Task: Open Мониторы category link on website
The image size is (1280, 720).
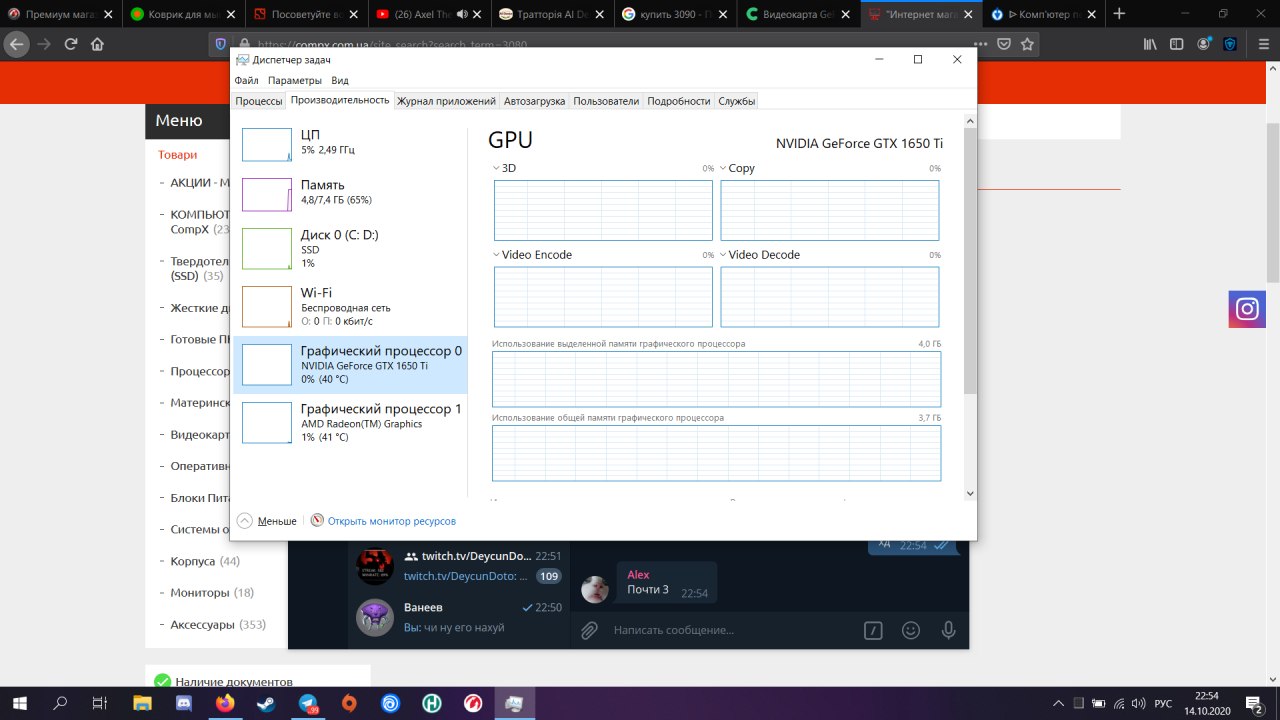Action: (x=200, y=593)
